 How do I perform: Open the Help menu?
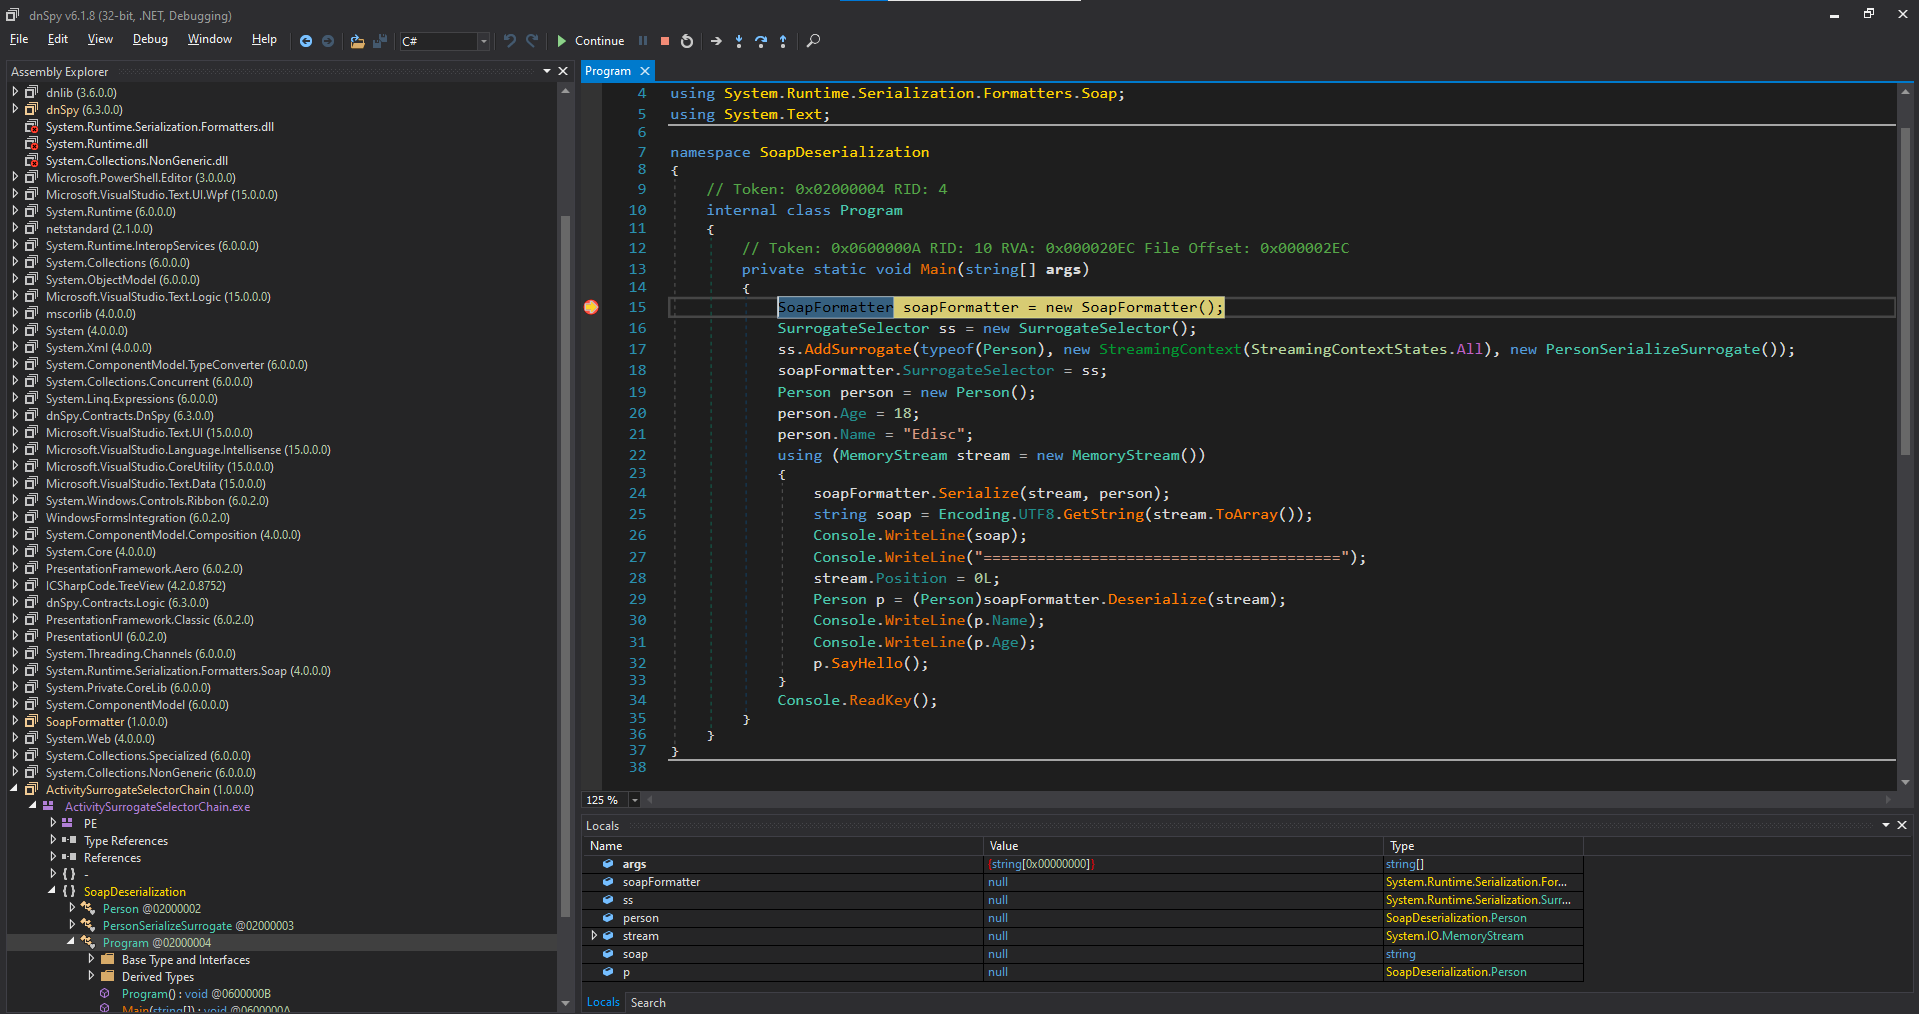click(x=264, y=39)
